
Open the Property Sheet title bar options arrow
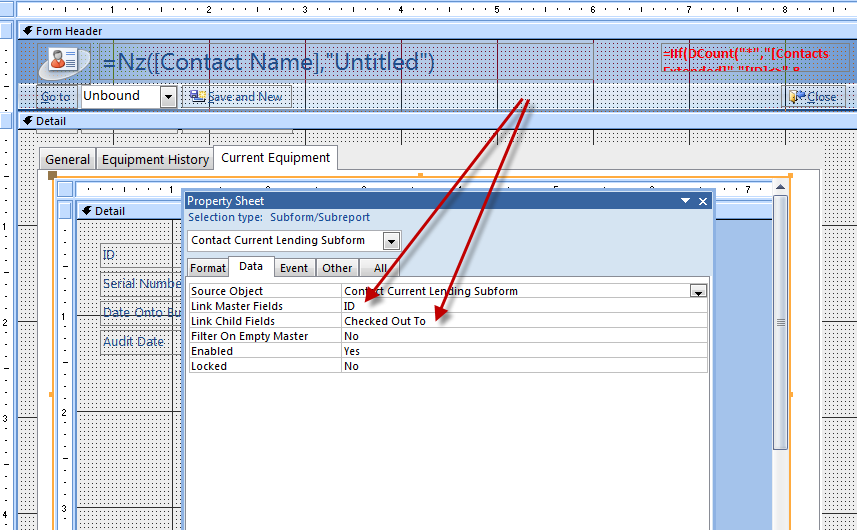pyautogui.click(x=685, y=201)
